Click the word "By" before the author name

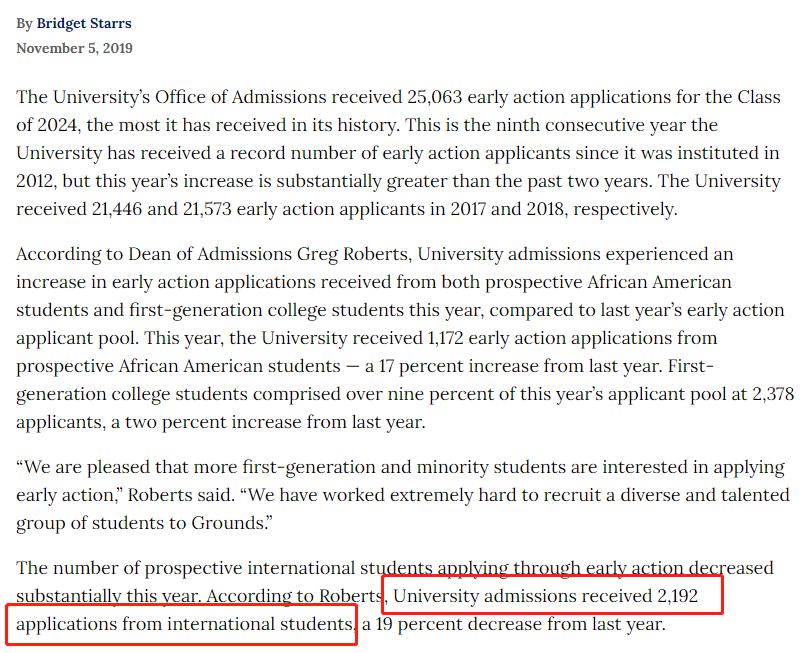(24, 24)
